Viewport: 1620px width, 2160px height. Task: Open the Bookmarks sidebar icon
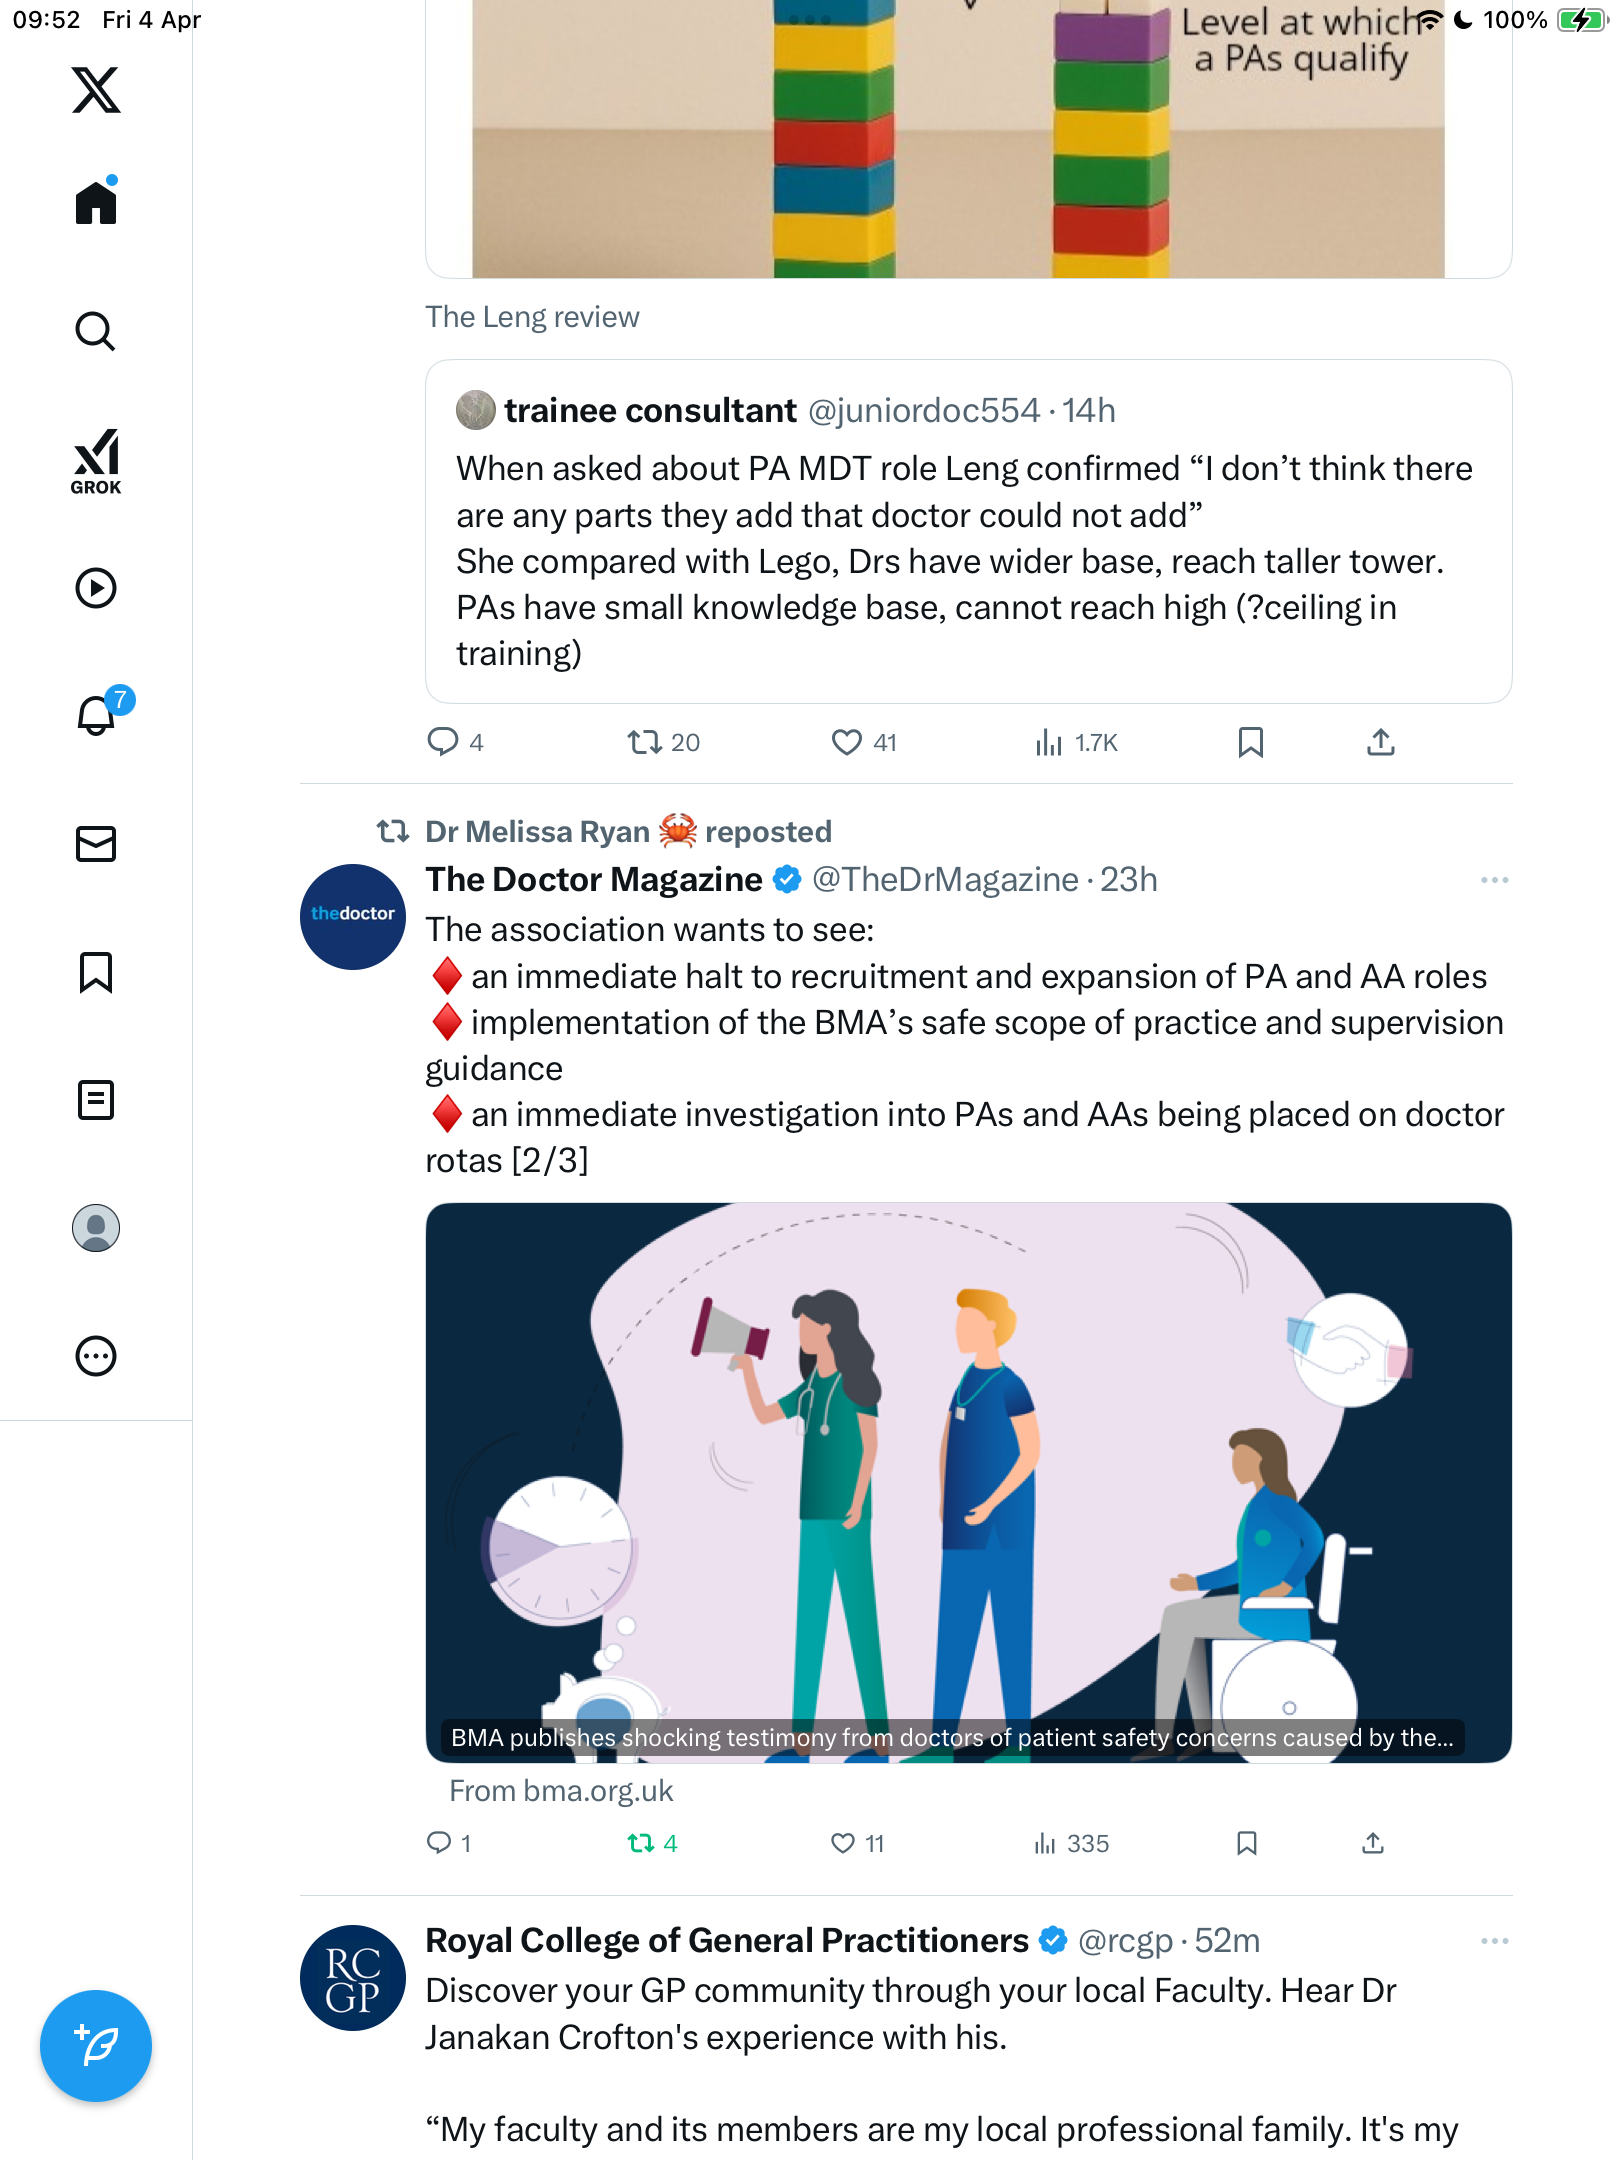(96, 972)
